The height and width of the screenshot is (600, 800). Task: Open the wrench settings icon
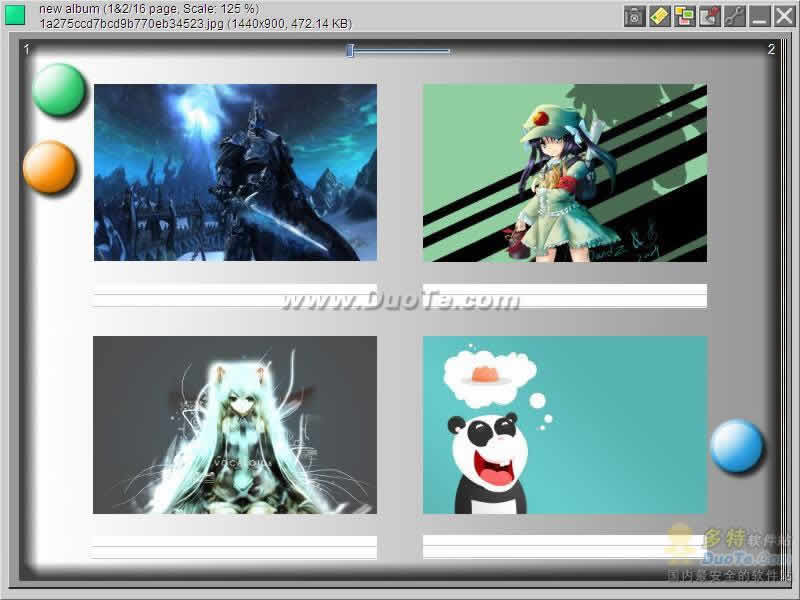click(734, 16)
